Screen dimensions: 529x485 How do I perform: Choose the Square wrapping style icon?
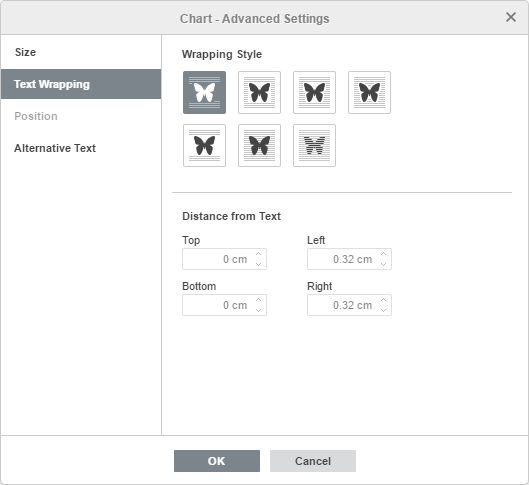pos(259,92)
